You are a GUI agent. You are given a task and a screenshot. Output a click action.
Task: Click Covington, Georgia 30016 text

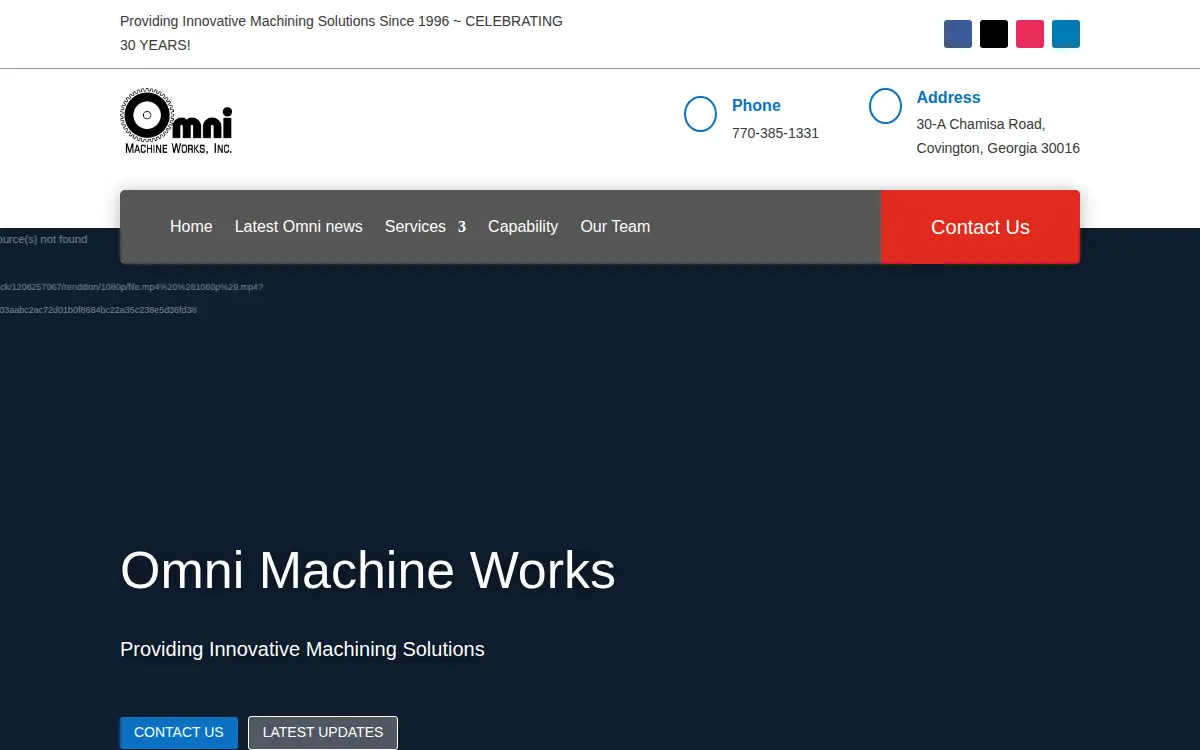[x=998, y=148]
